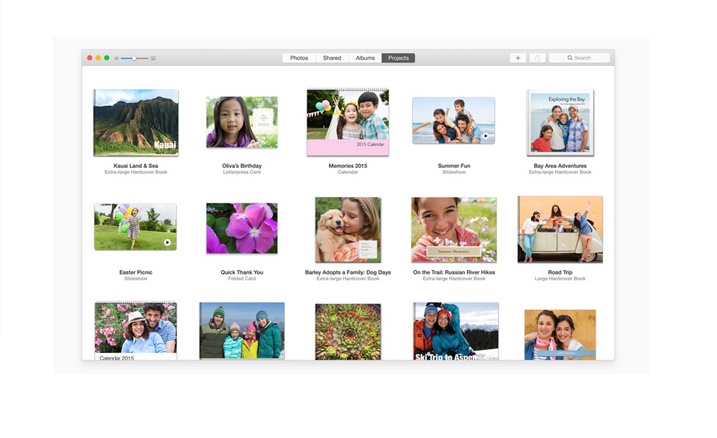
Task: Switch to the Shared tab
Action: click(332, 58)
